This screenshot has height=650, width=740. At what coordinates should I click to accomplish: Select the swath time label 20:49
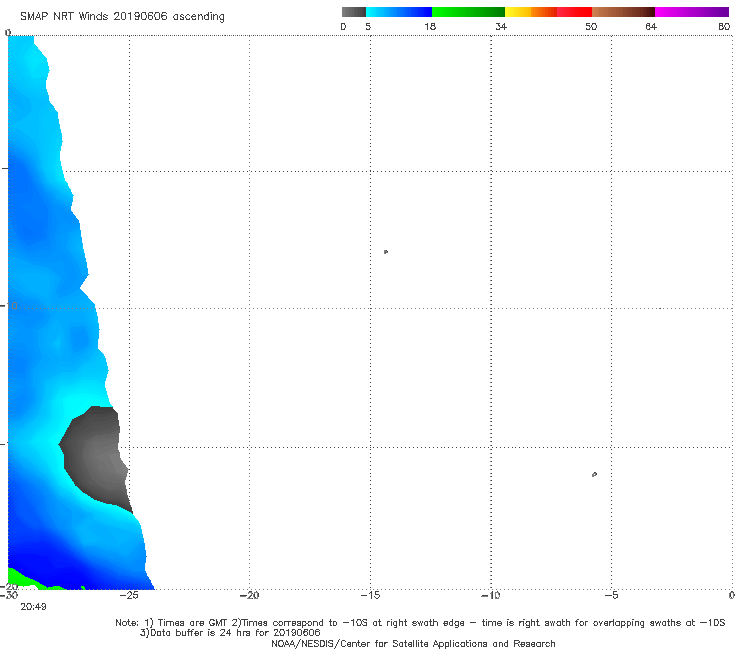pyautogui.click(x=33, y=607)
